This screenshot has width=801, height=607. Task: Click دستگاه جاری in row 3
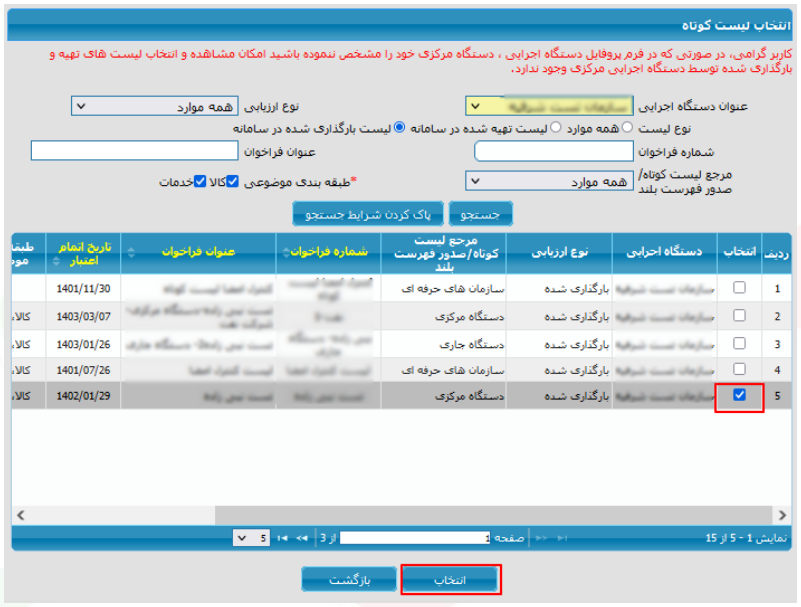coord(472,345)
